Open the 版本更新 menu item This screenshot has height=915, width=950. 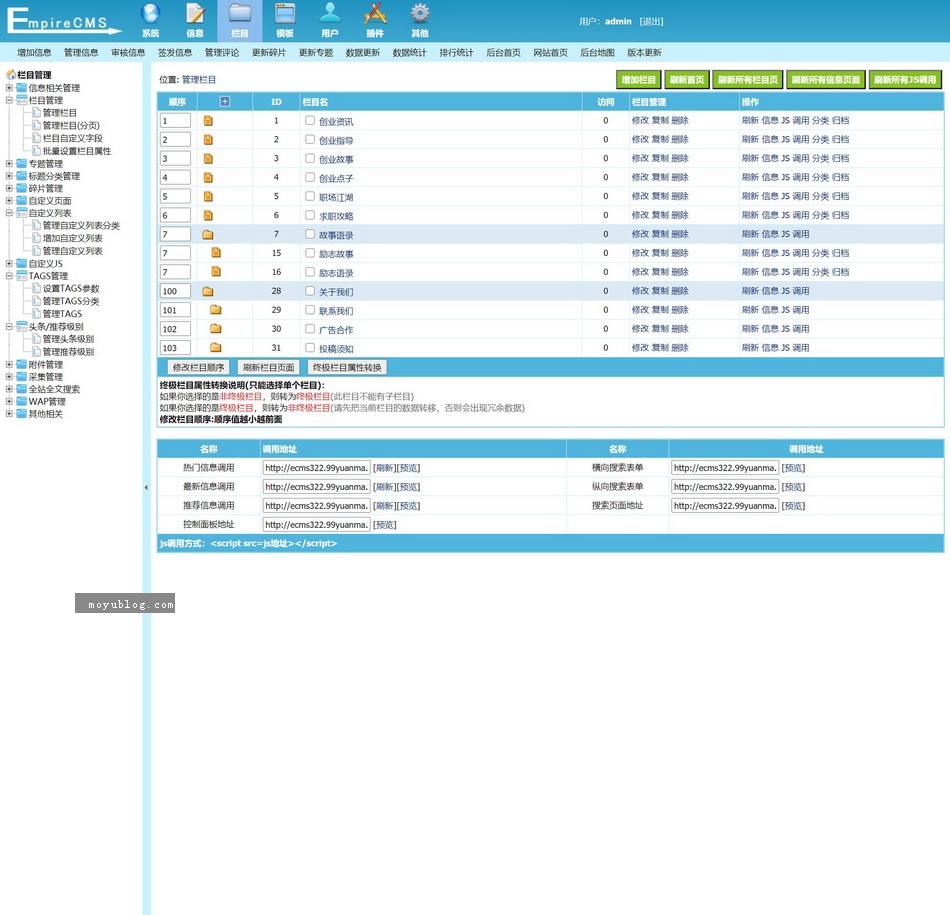click(644, 53)
